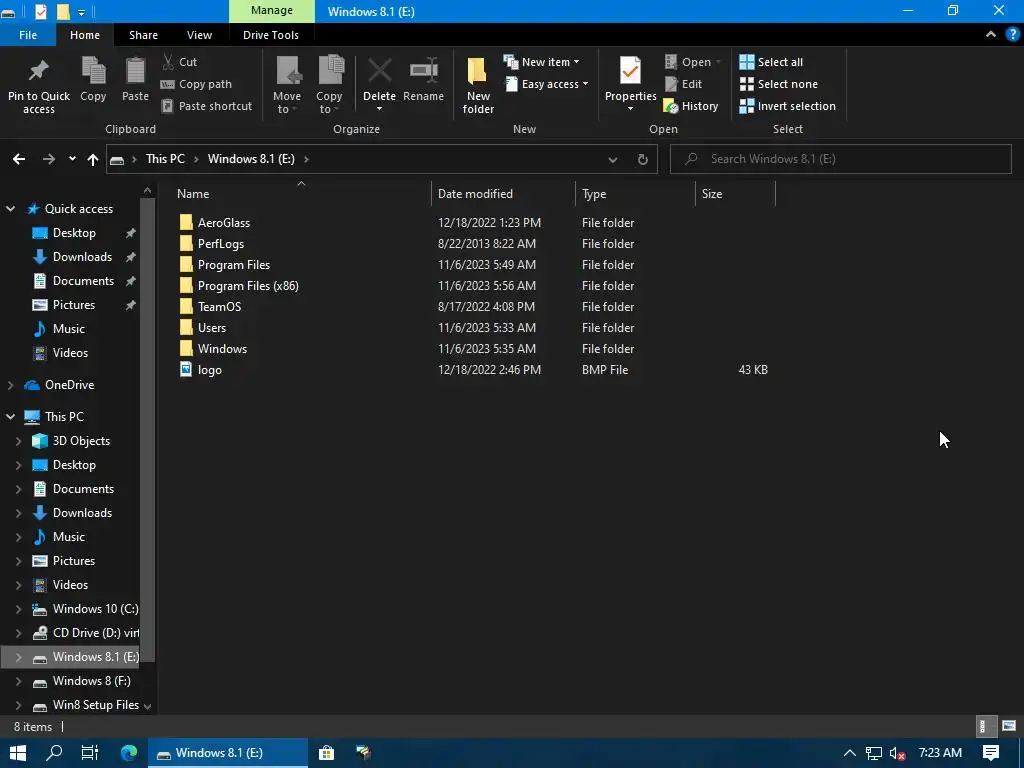Viewport: 1024px width, 768px height.
Task: Open the notification Action Center
Action: pyautogui.click(x=991, y=752)
